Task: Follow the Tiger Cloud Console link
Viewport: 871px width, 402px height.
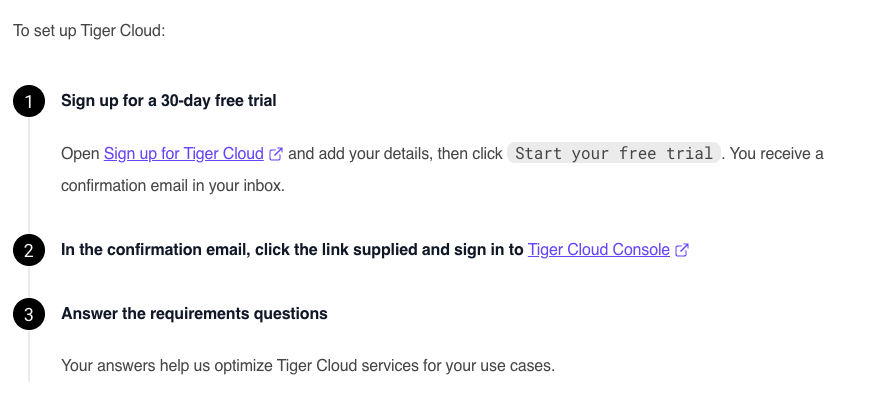Action: click(x=598, y=250)
